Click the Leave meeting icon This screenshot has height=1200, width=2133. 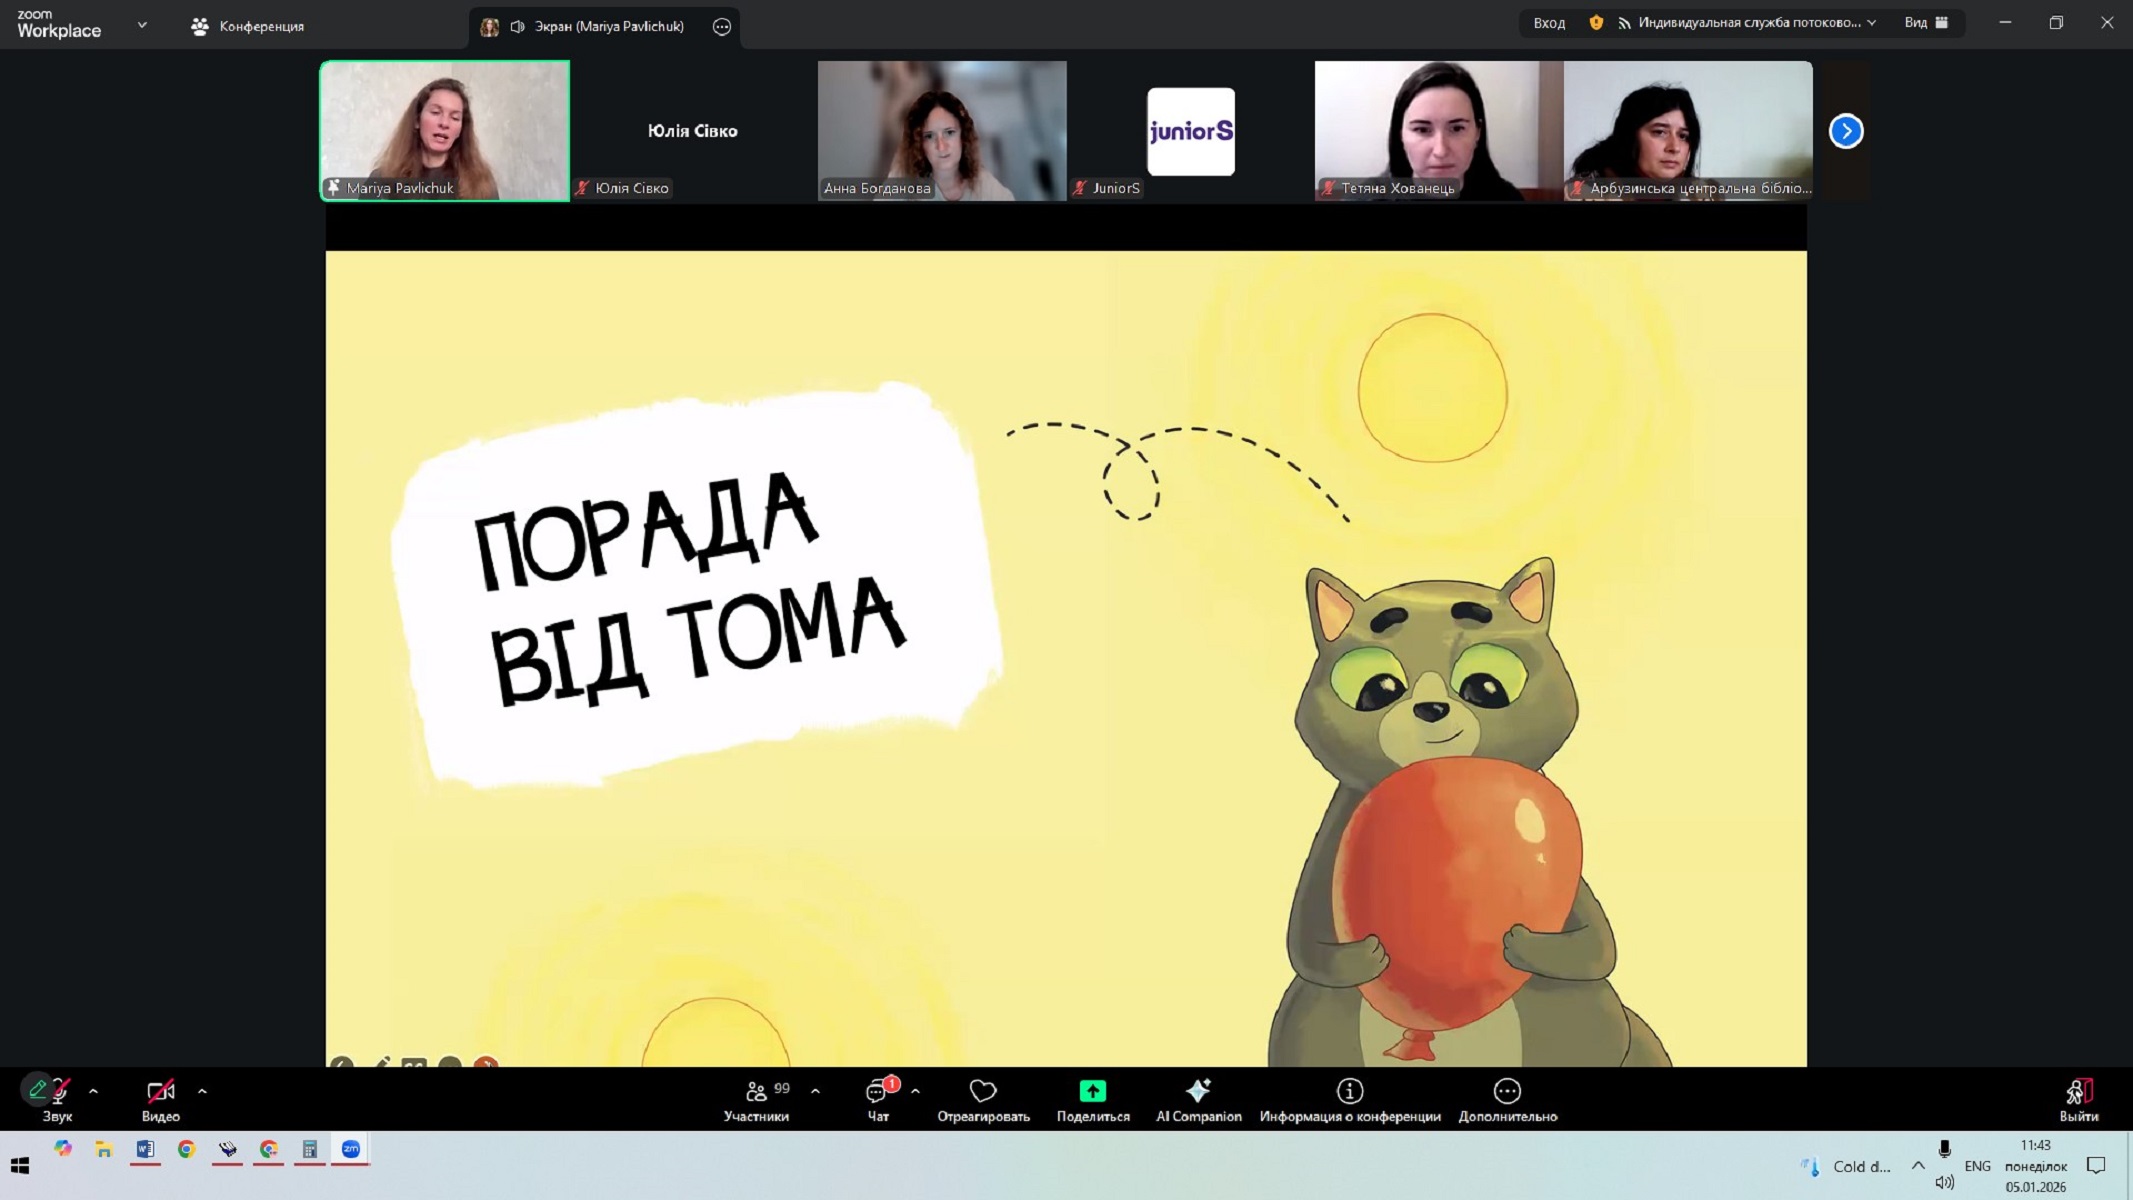(x=2079, y=1091)
